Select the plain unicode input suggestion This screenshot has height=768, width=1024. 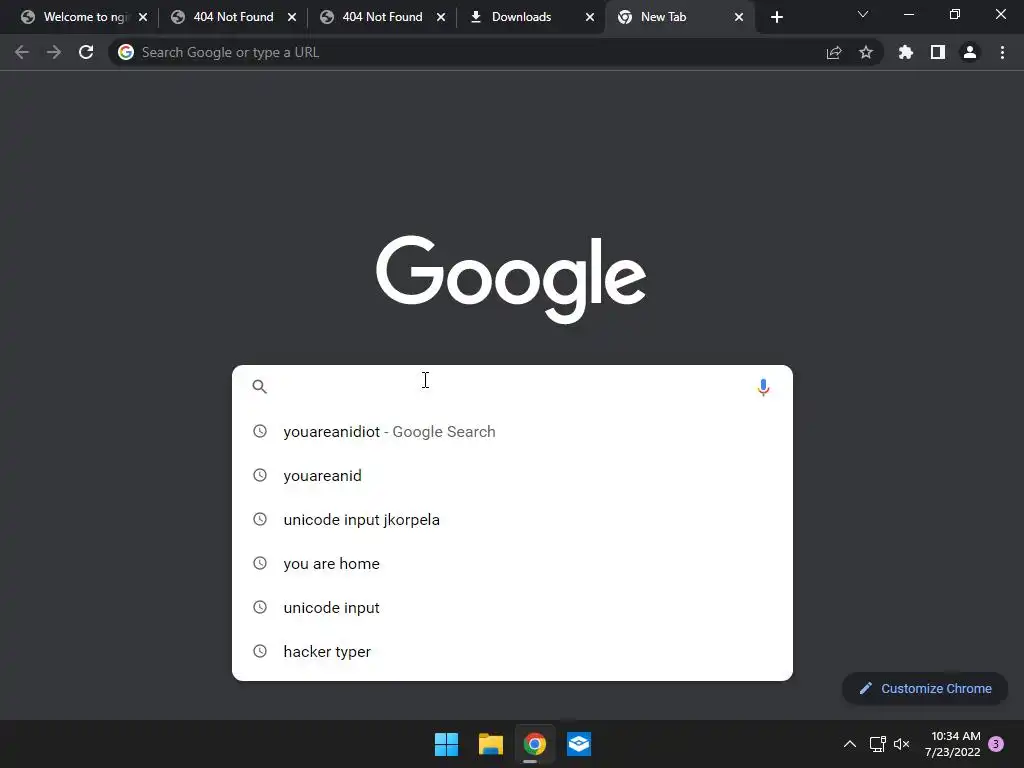[x=512, y=607]
